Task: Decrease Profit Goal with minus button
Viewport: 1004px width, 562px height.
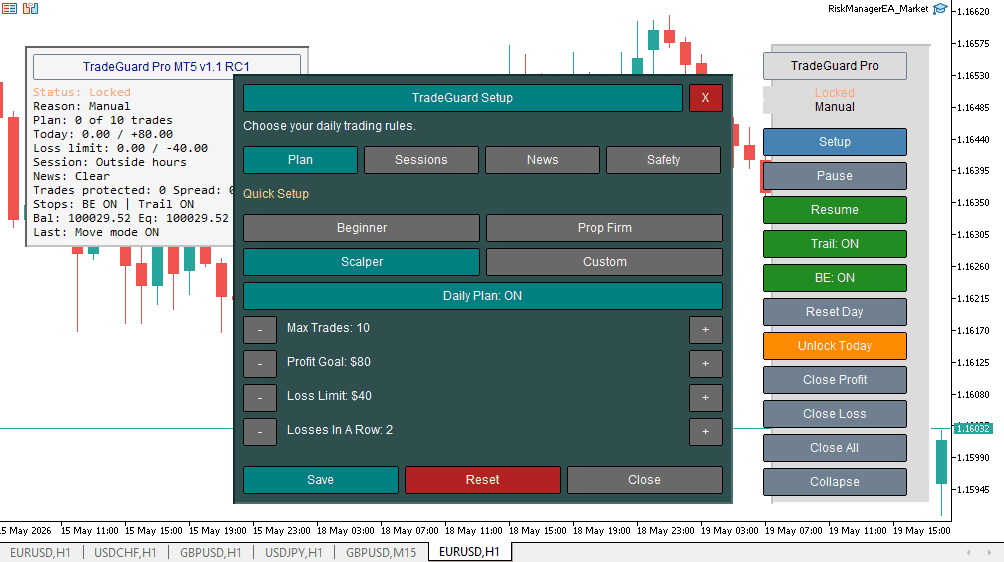Action: coord(260,364)
